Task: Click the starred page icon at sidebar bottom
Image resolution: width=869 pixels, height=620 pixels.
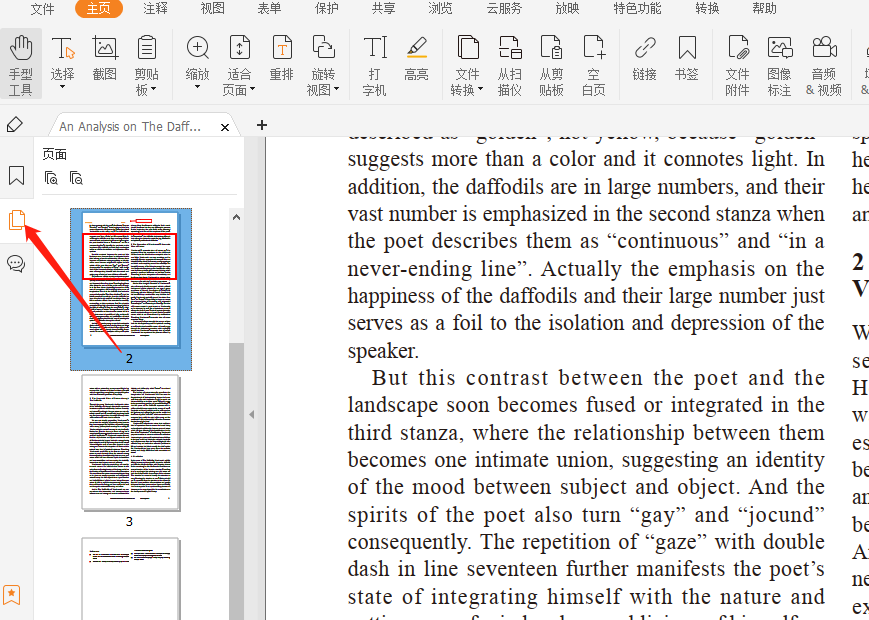Action: point(12,595)
